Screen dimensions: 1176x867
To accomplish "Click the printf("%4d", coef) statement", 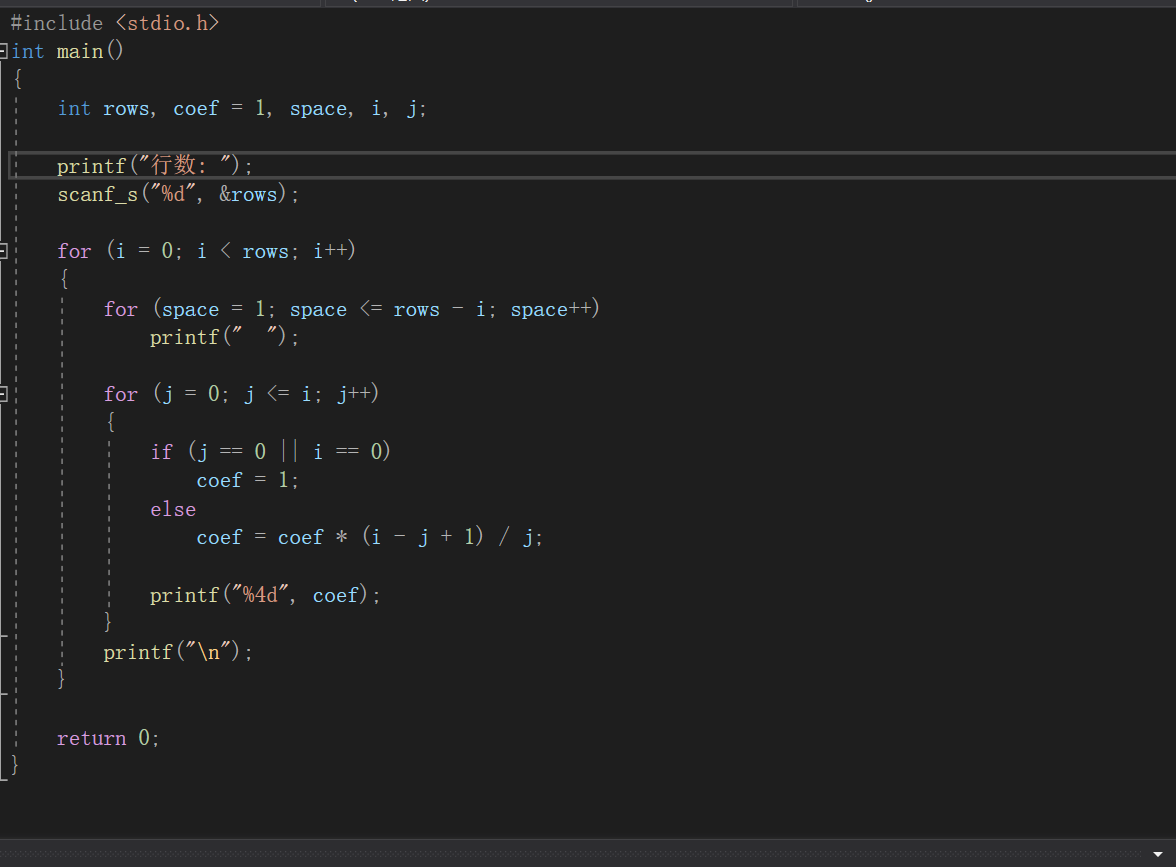I will [265, 595].
